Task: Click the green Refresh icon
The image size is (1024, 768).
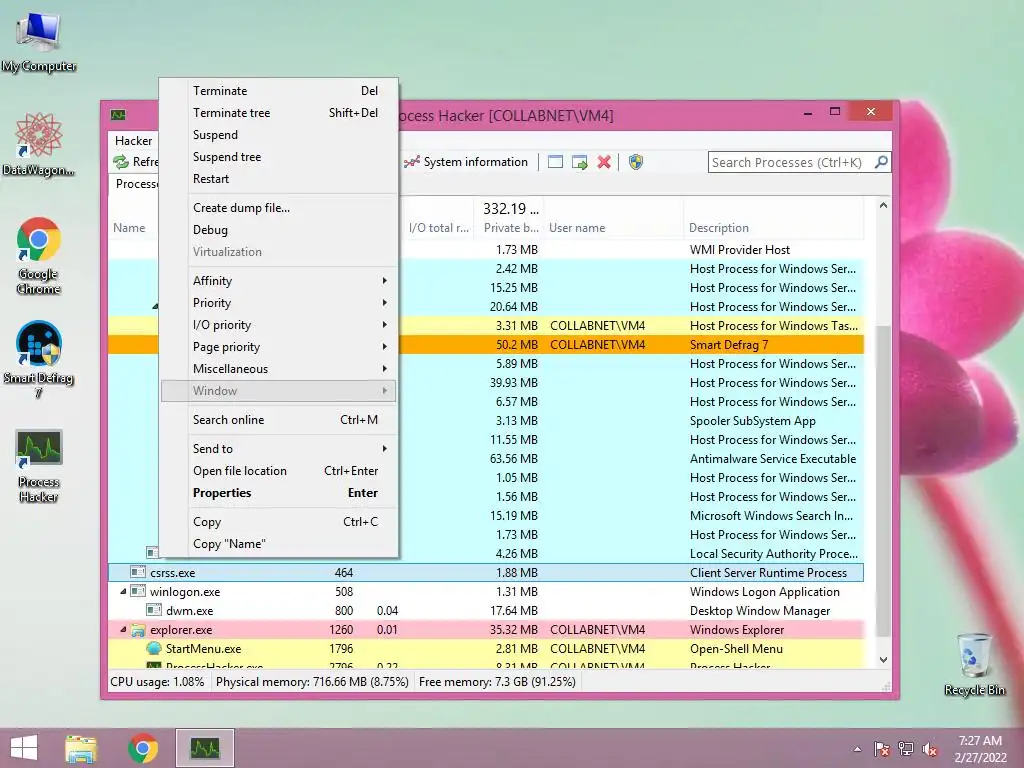Action: tap(121, 162)
